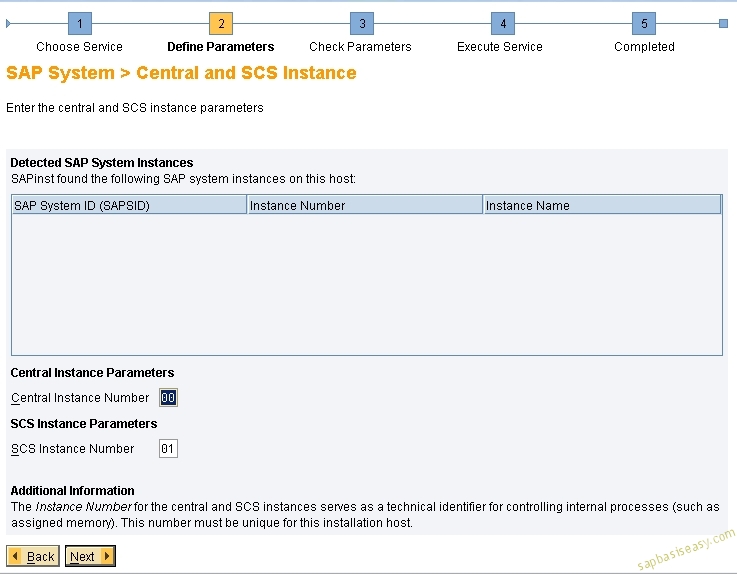Click the SCS Instance Parameters heading
Image resolution: width=737 pixels, height=574 pixels.
(84, 424)
